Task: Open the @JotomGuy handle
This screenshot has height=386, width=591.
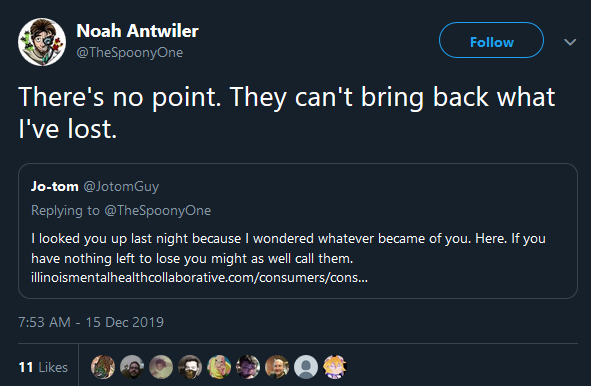Action: click(x=121, y=187)
